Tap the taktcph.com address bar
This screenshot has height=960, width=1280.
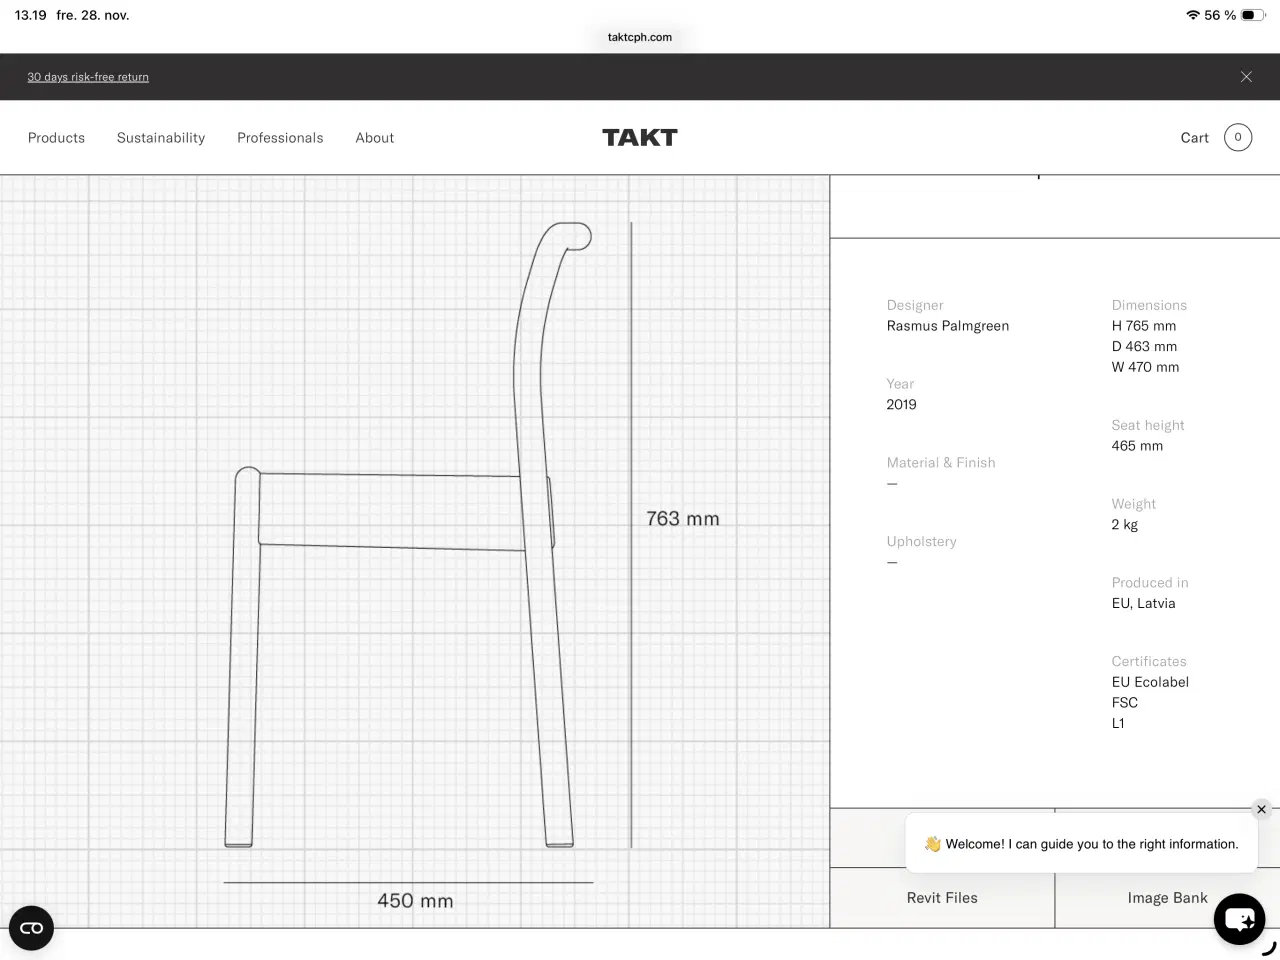coord(639,37)
